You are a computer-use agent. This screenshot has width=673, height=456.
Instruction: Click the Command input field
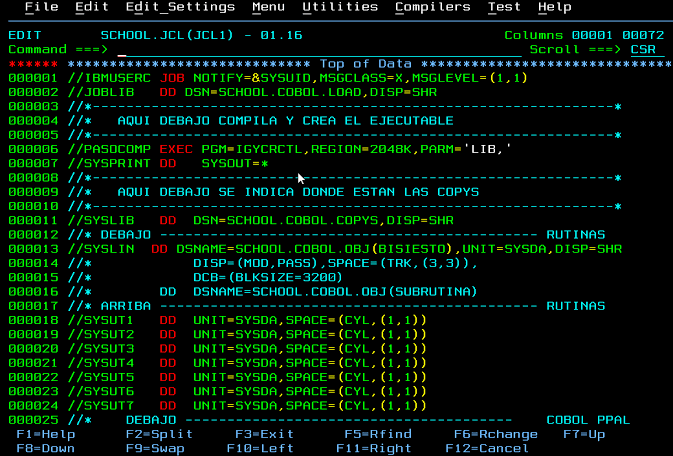(300, 49)
